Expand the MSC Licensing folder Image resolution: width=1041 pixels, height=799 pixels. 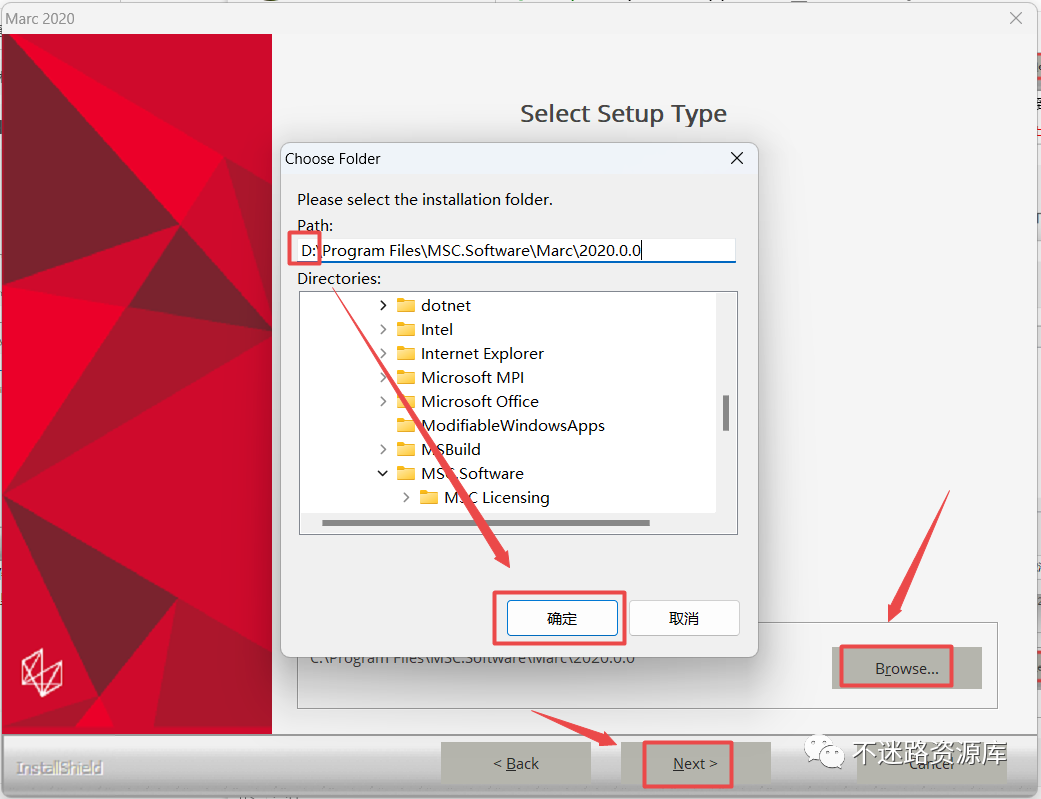click(x=406, y=497)
